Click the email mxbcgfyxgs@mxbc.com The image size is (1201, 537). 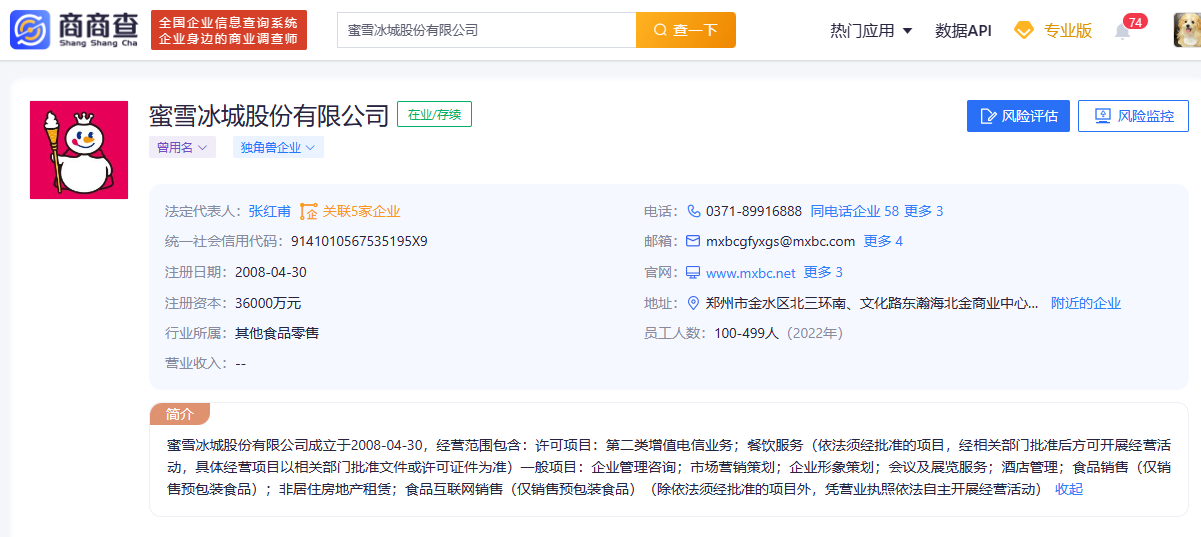(x=781, y=241)
